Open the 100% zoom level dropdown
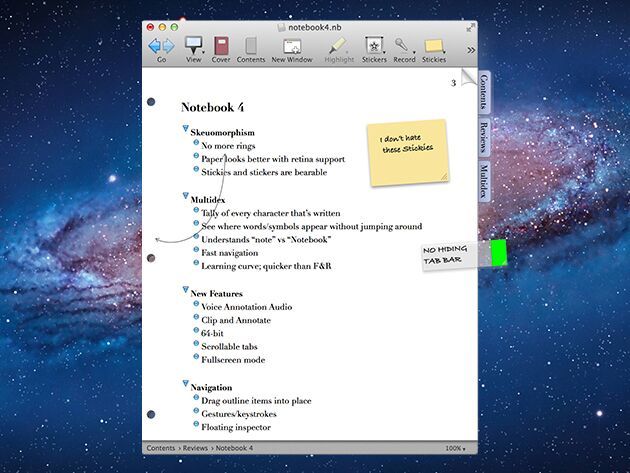630x473 pixels. pyautogui.click(x=454, y=448)
